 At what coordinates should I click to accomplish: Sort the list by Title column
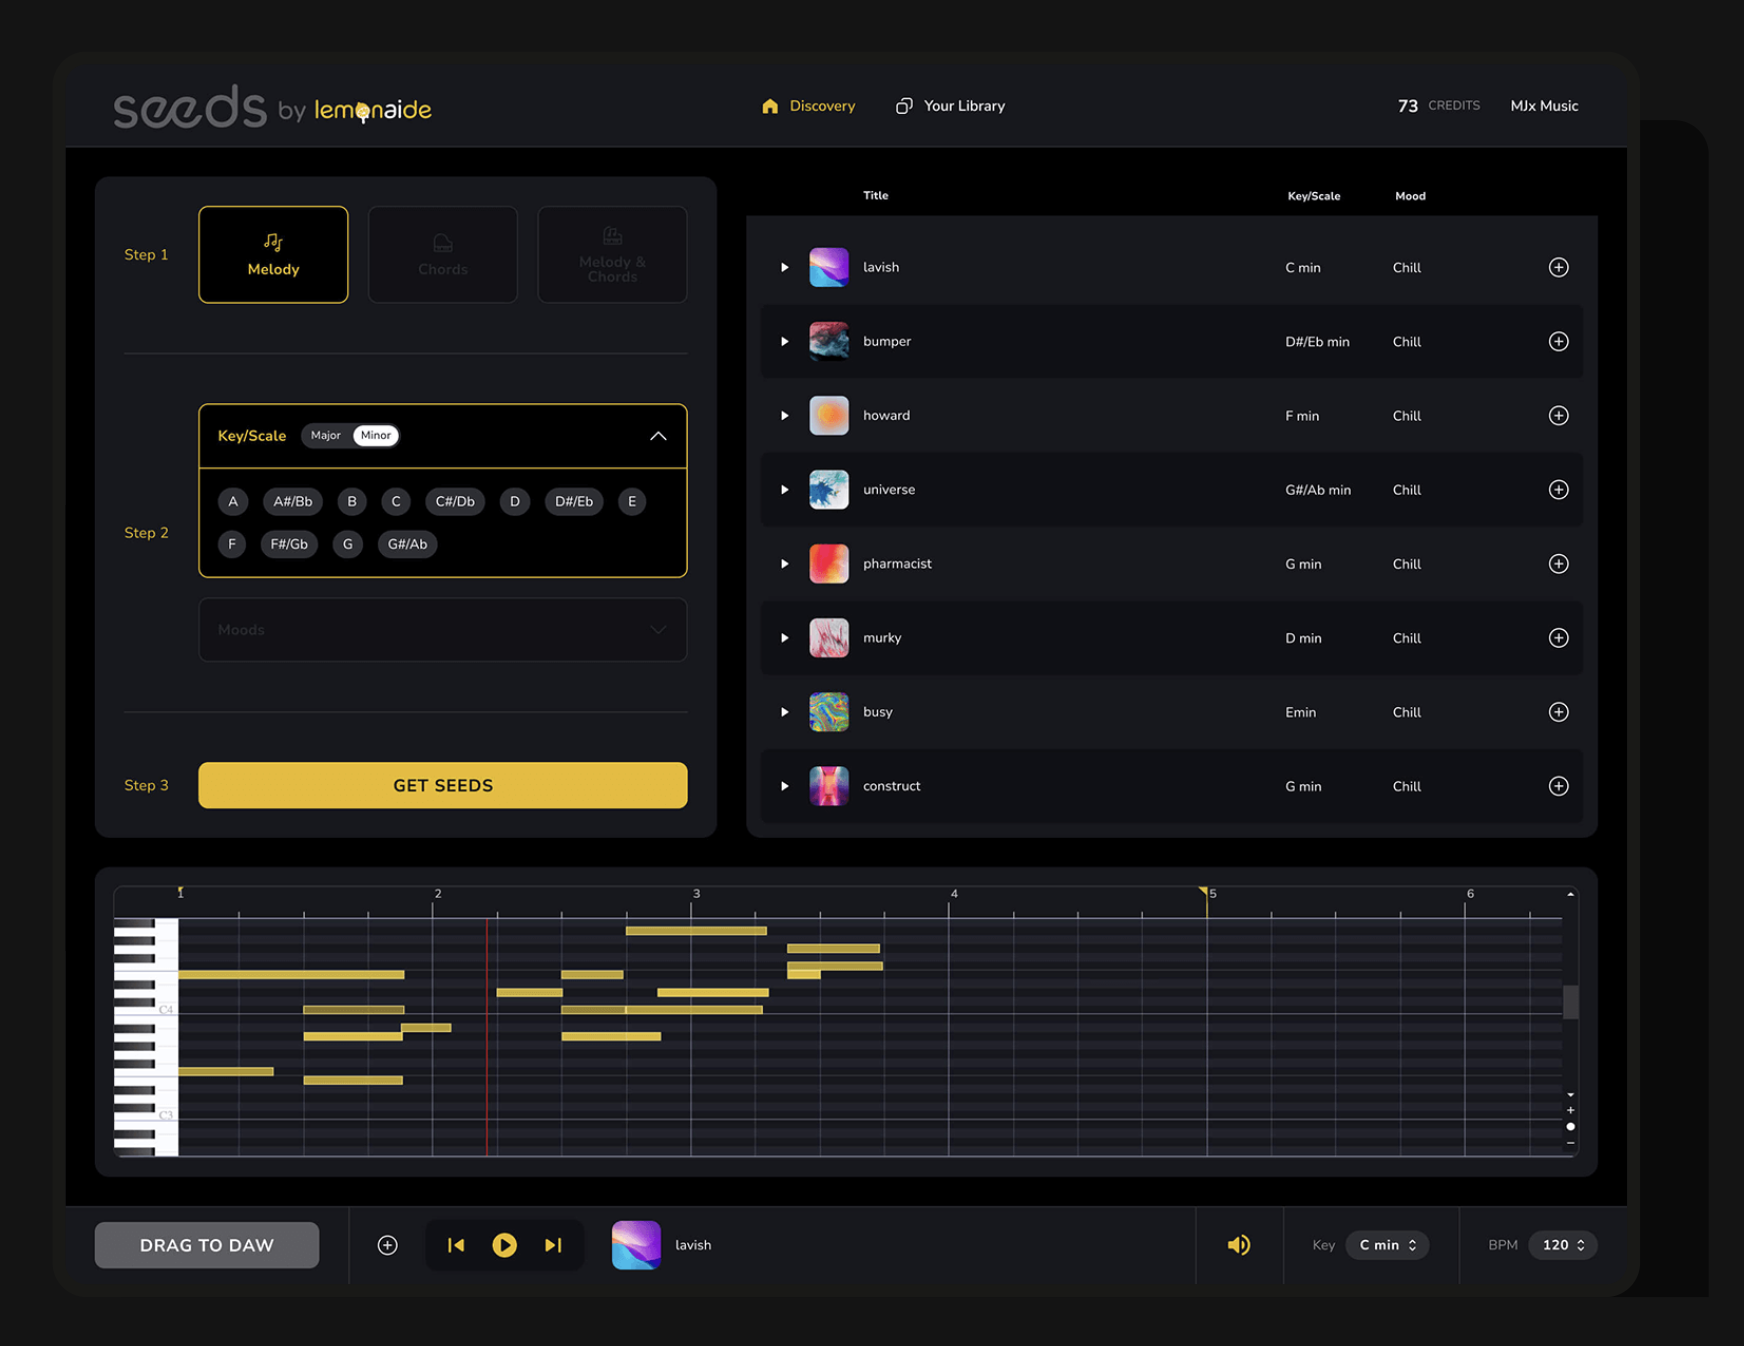[876, 196]
